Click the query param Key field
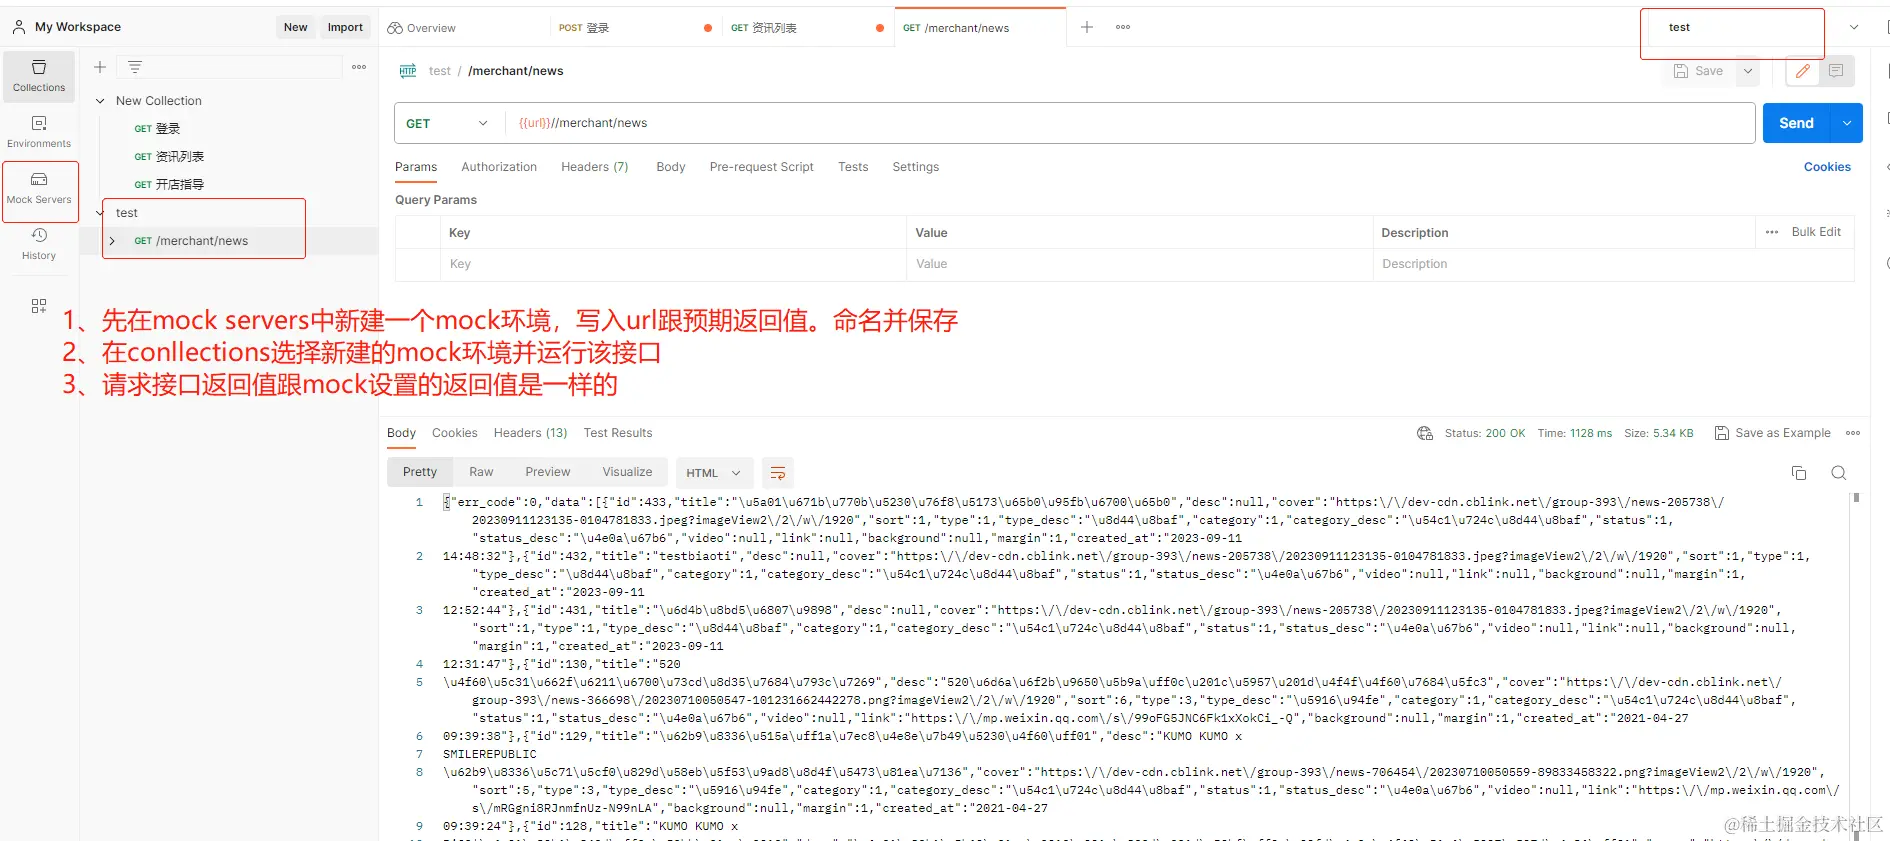Screen dimensions: 1890x841 click(674, 264)
